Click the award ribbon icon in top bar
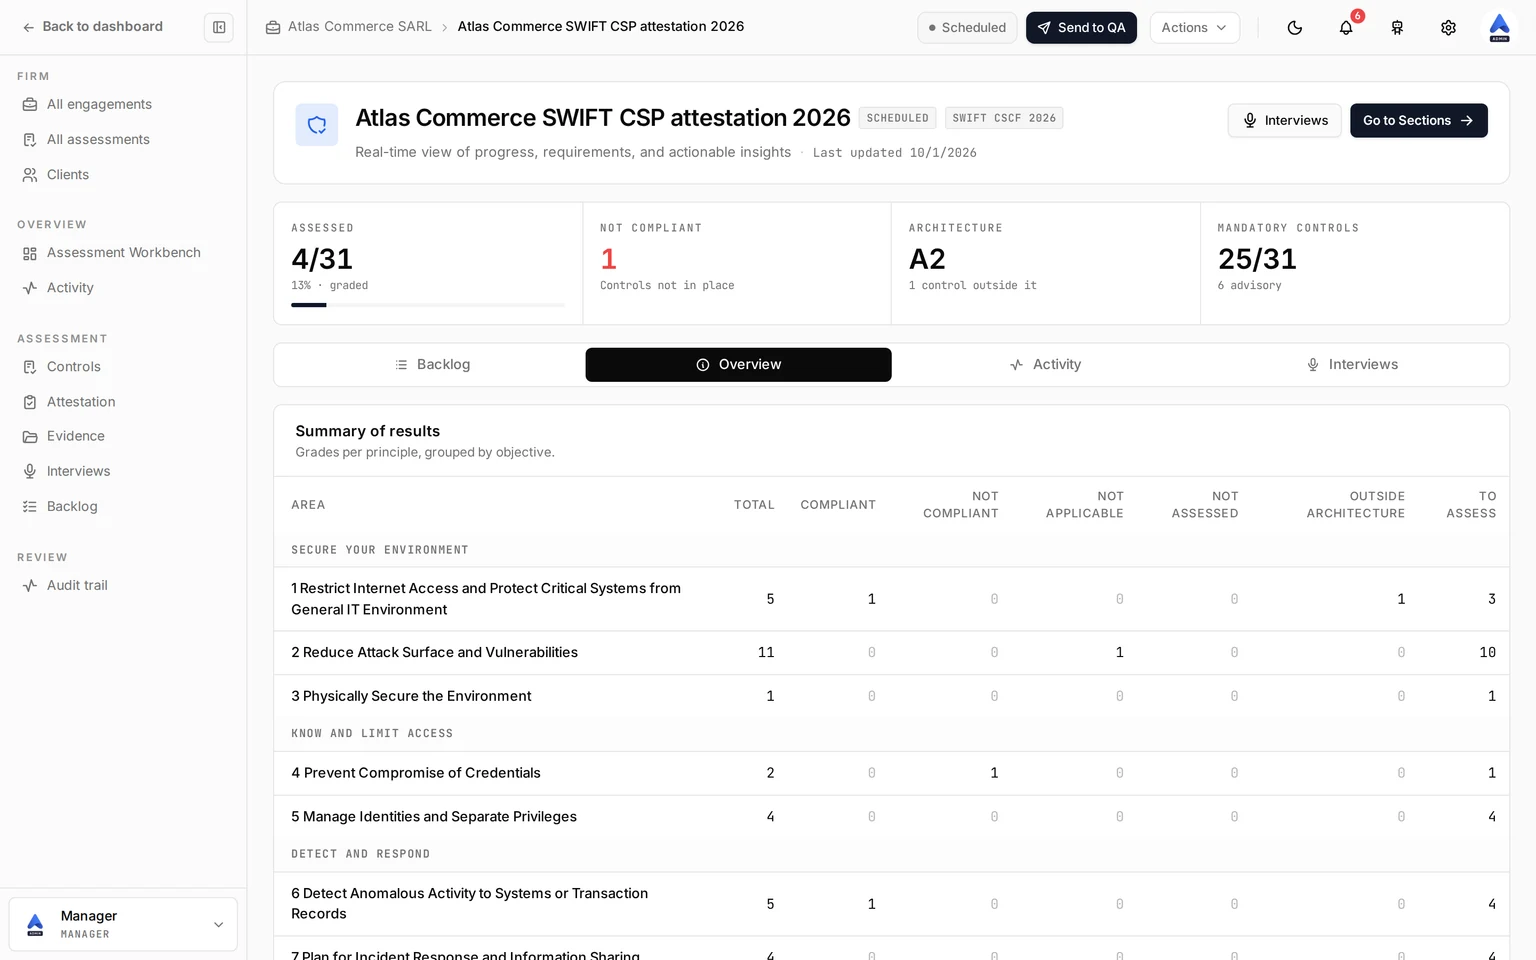 (x=1397, y=28)
